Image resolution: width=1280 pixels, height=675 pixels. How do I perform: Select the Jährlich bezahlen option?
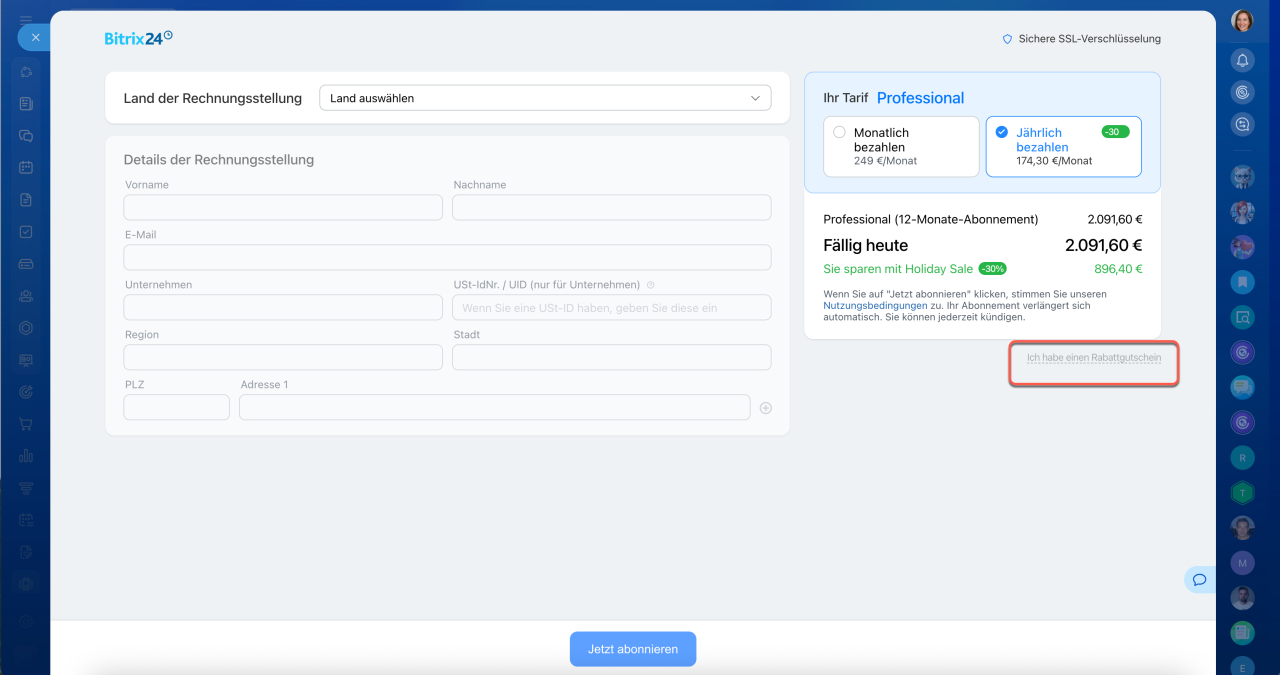coord(1002,133)
